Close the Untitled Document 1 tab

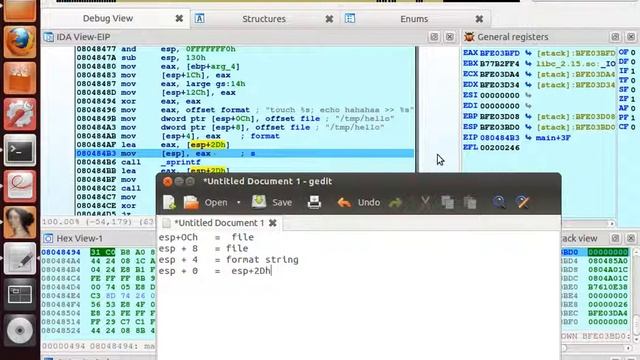[x=273, y=223]
